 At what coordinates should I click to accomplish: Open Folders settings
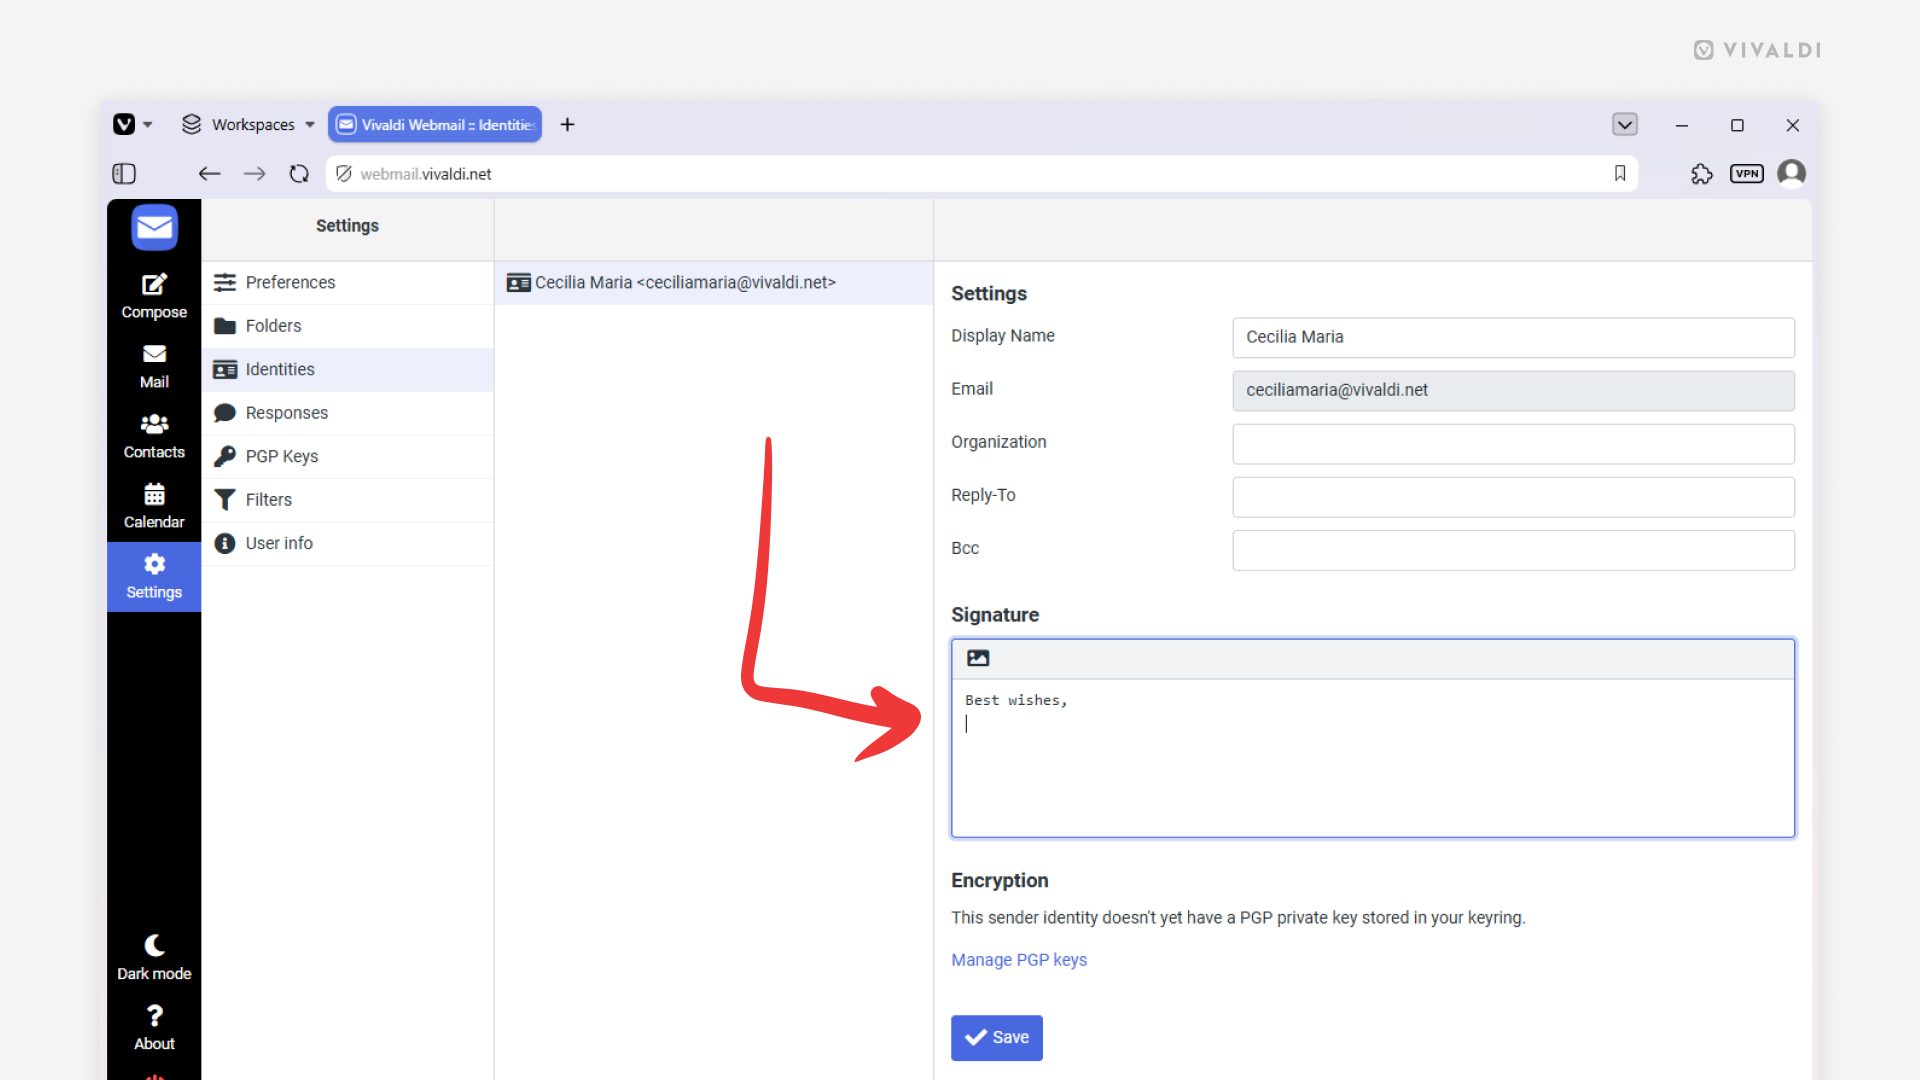pos(347,326)
